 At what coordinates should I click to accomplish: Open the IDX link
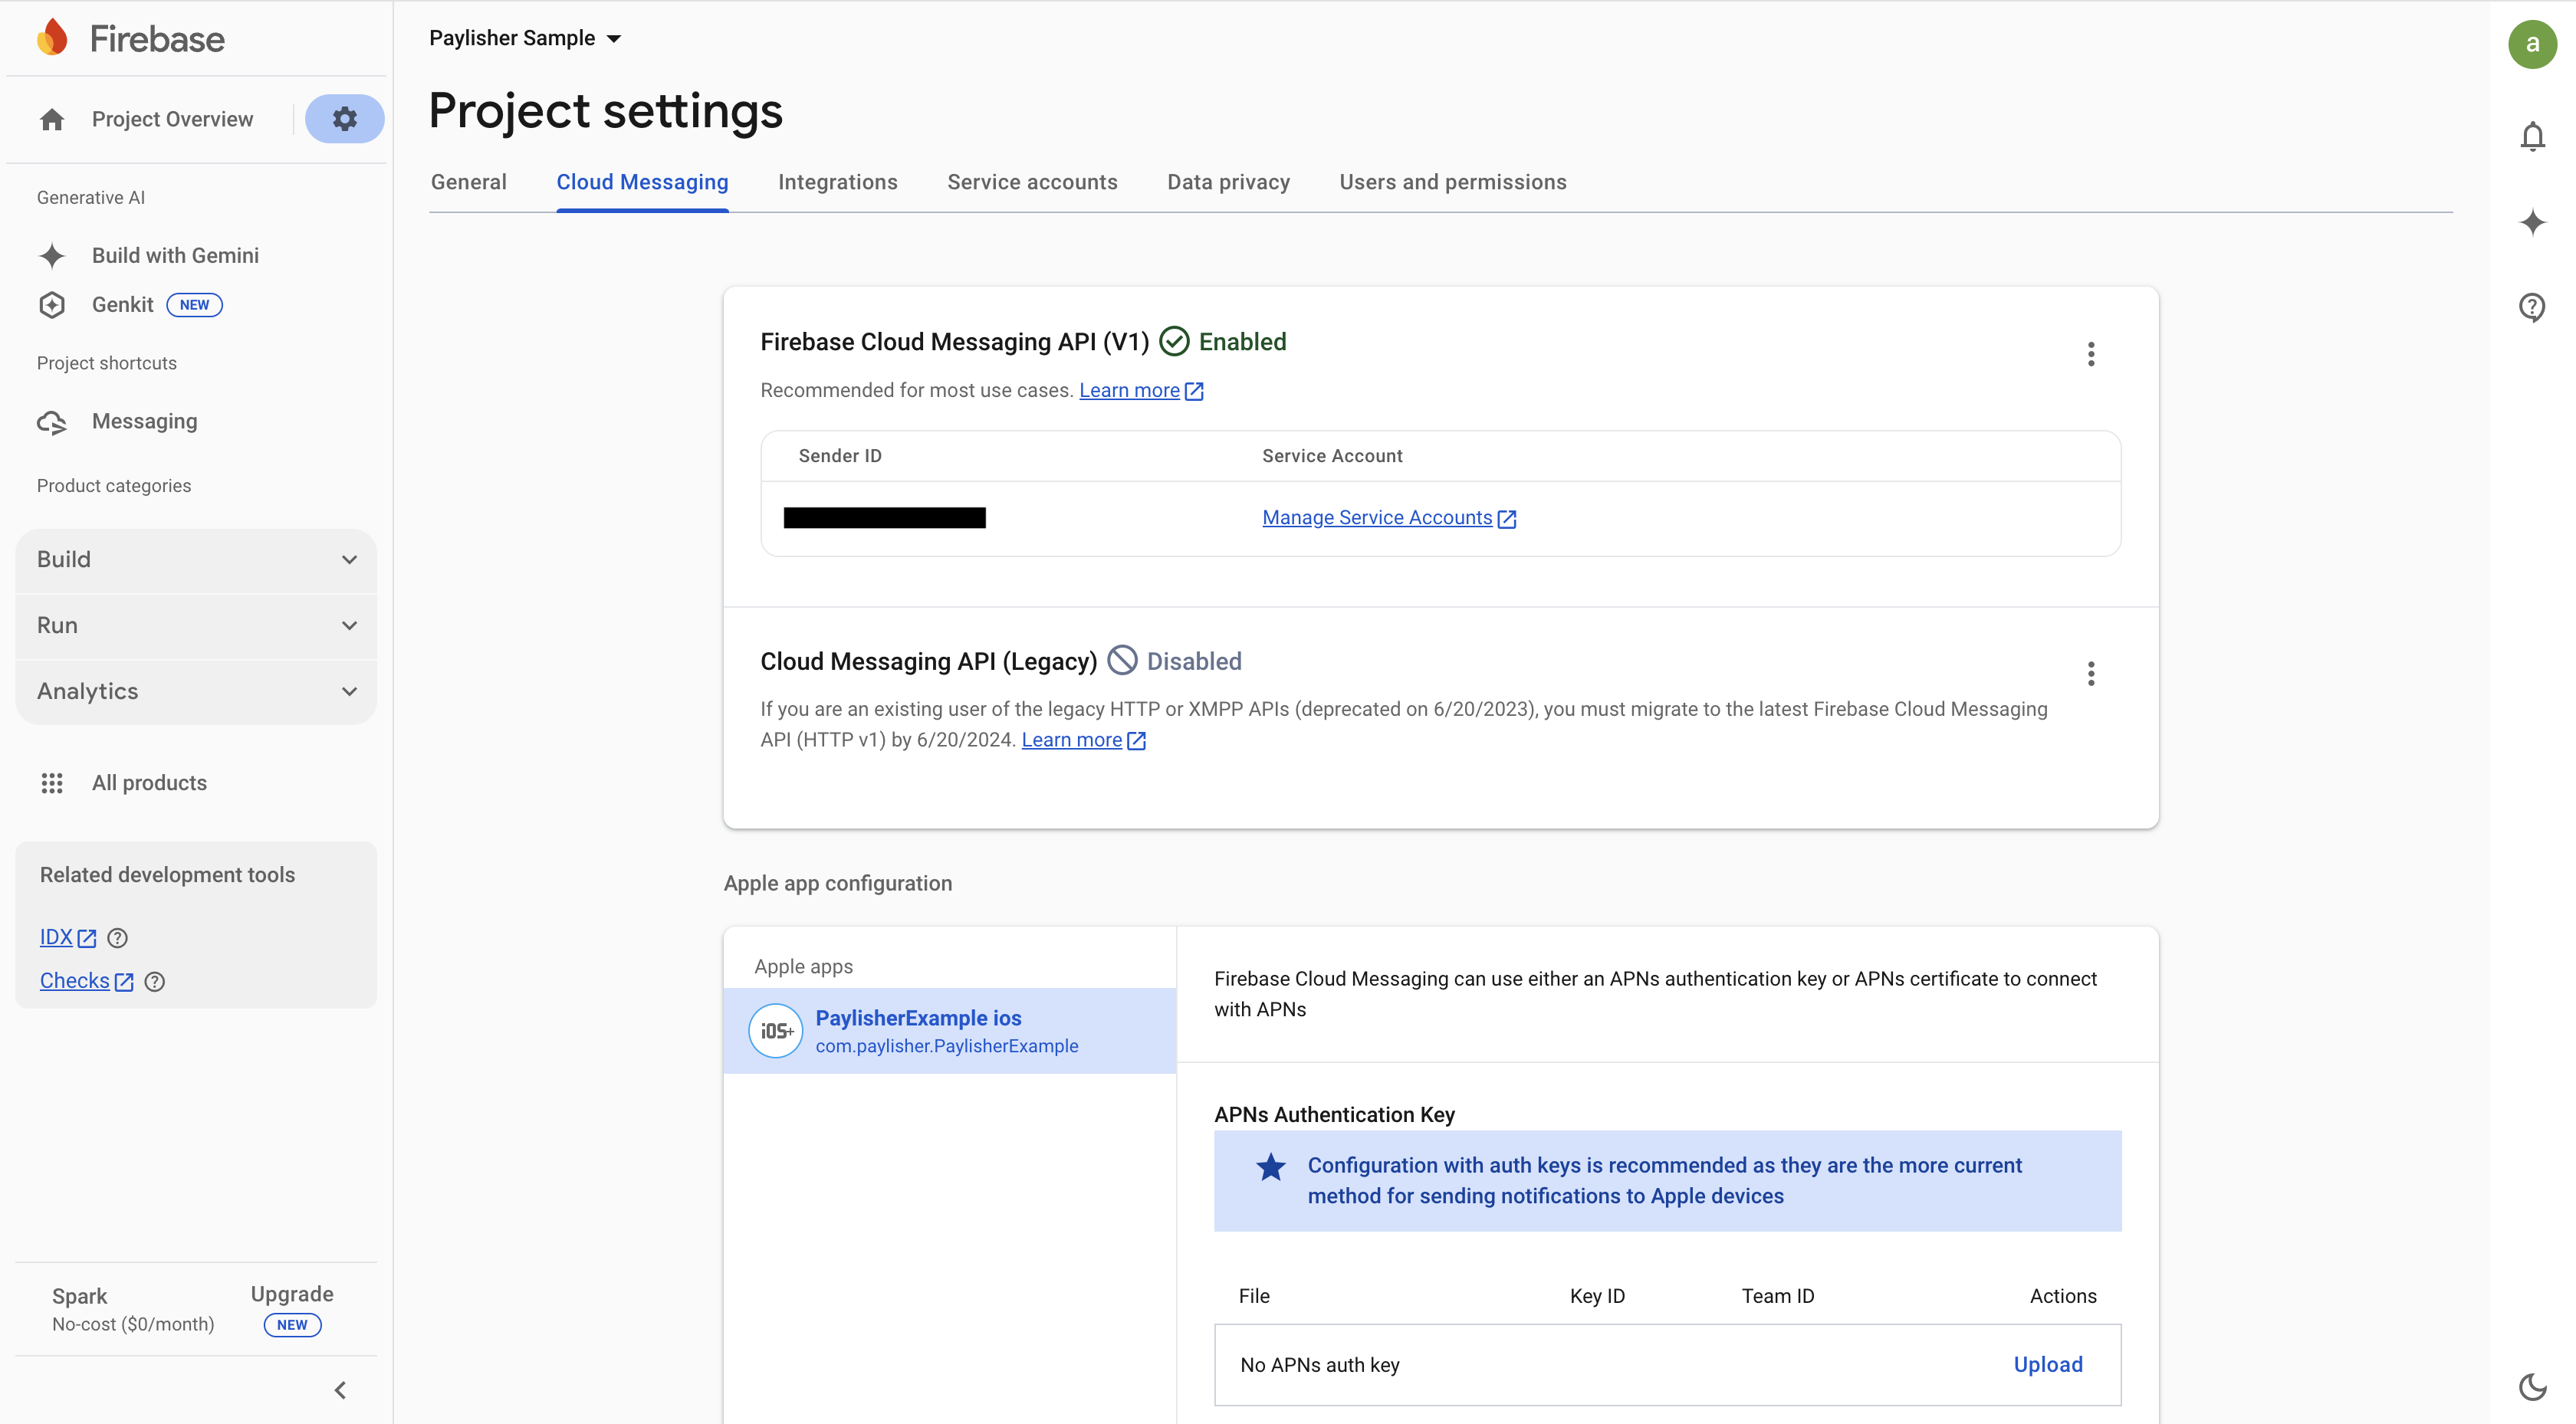click(x=67, y=938)
